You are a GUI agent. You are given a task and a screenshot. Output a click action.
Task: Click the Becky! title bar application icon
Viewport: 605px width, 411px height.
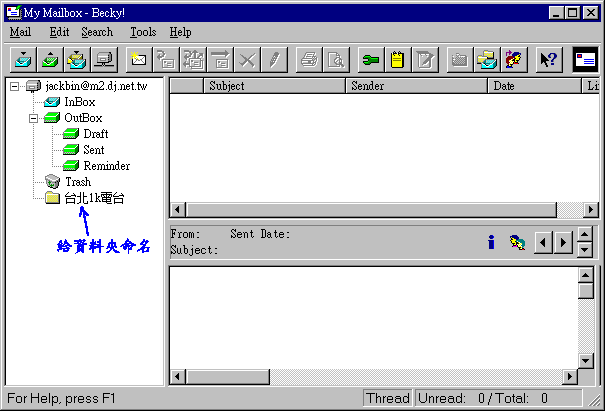14,13
